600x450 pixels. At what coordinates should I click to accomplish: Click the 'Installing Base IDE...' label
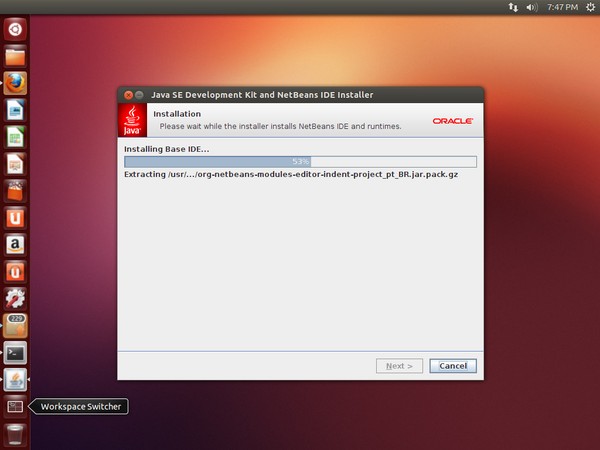(x=166, y=149)
